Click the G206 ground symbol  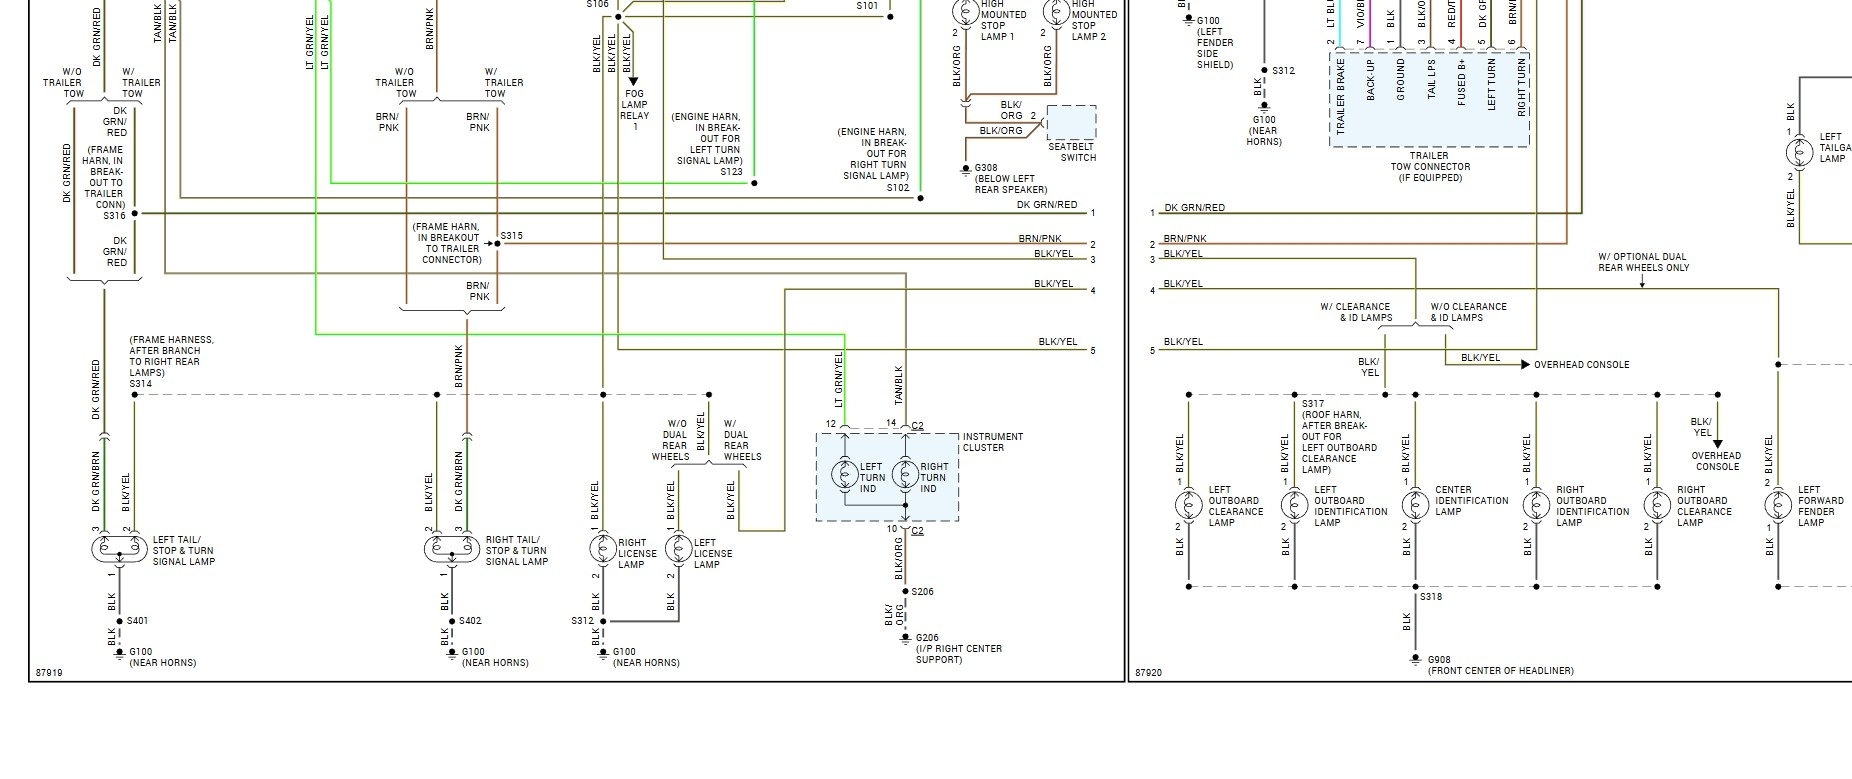click(906, 639)
